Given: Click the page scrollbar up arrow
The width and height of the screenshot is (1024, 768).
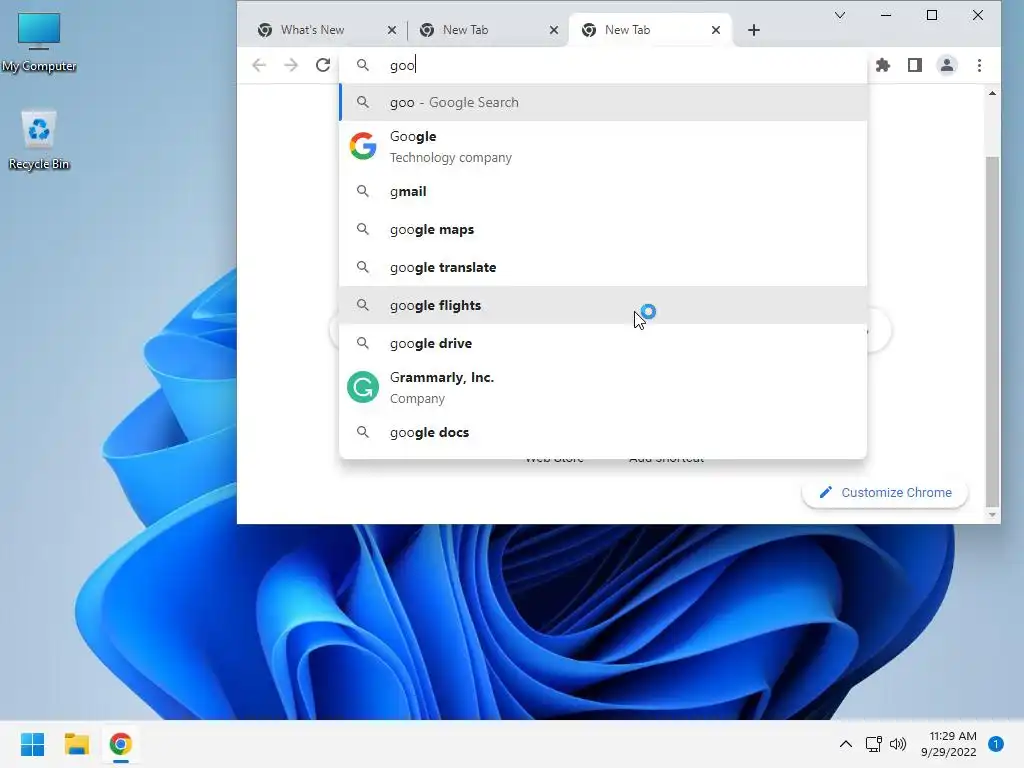Looking at the screenshot, I should tap(992, 93).
